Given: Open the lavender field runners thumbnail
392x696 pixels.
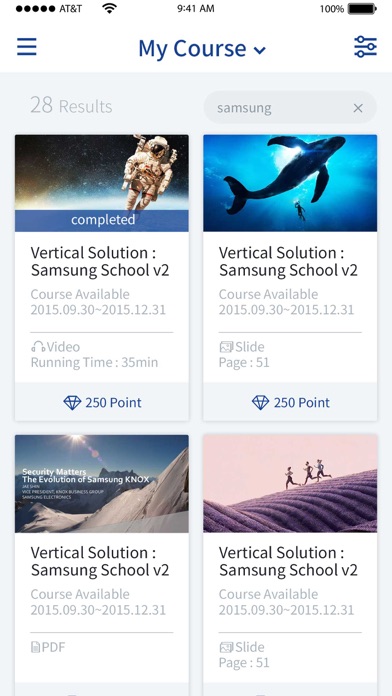Looking at the screenshot, I should point(290,483).
